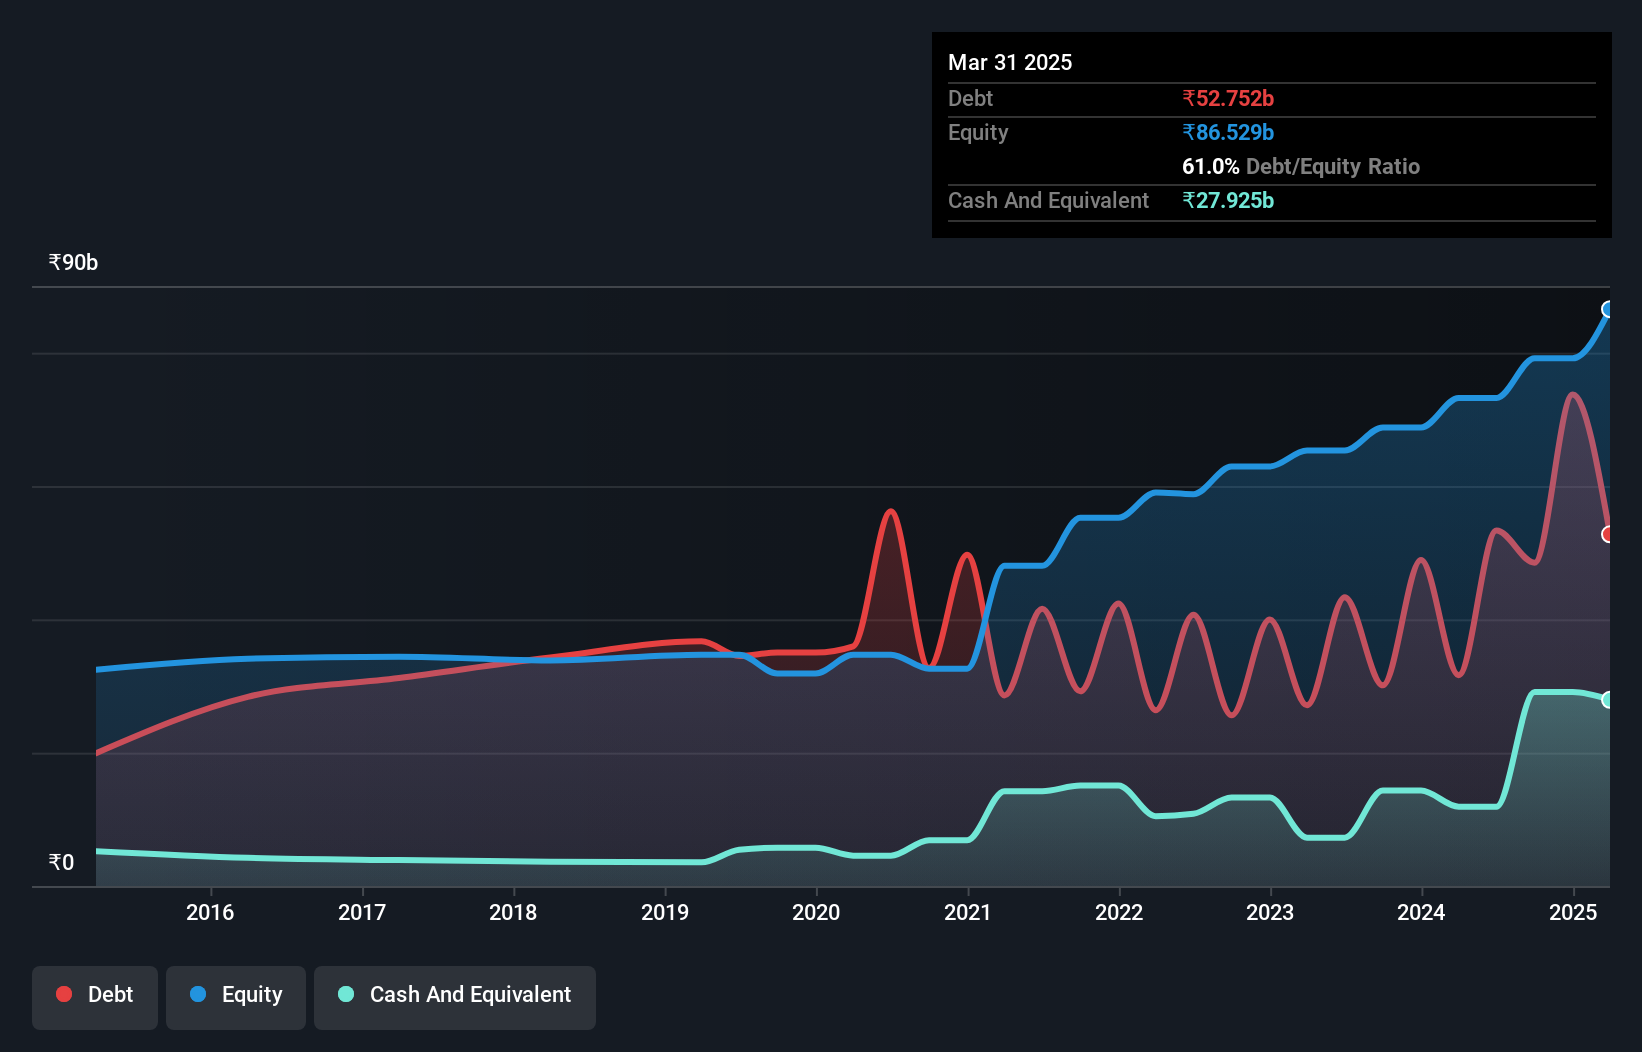Click the rupee symbol beside 52.752b Debt value
1642x1052 pixels.
1189,98
